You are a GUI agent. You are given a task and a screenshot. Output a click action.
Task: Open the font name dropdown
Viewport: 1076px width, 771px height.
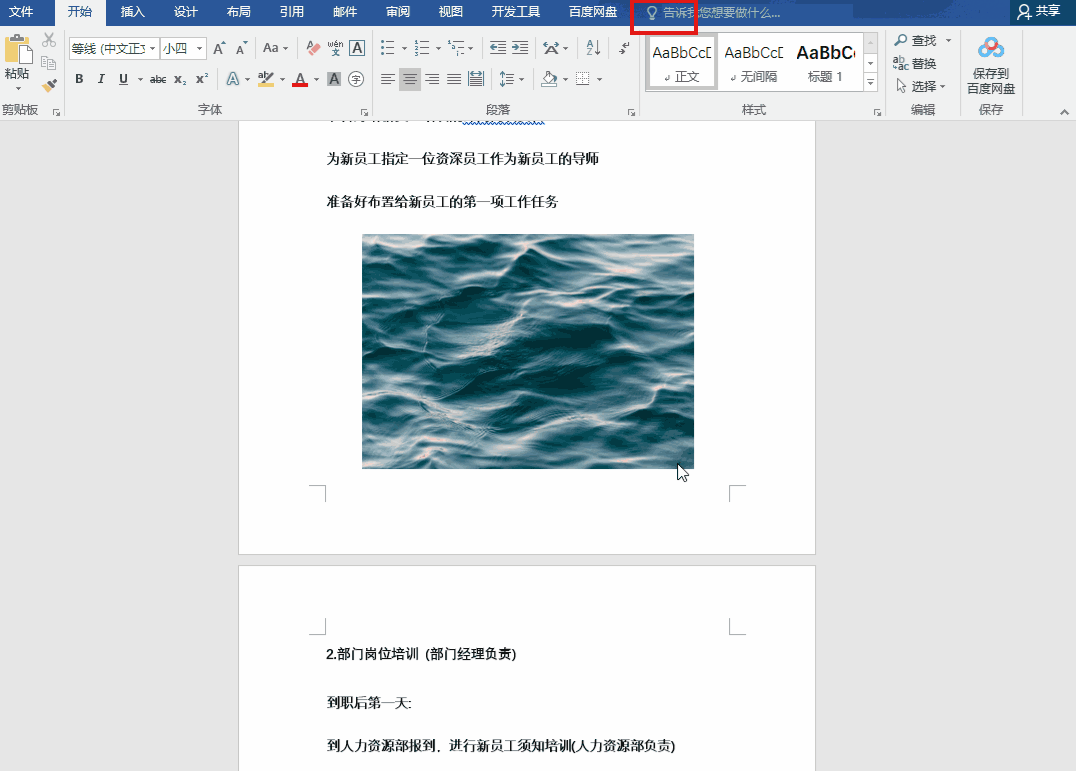pyautogui.click(x=152, y=48)
